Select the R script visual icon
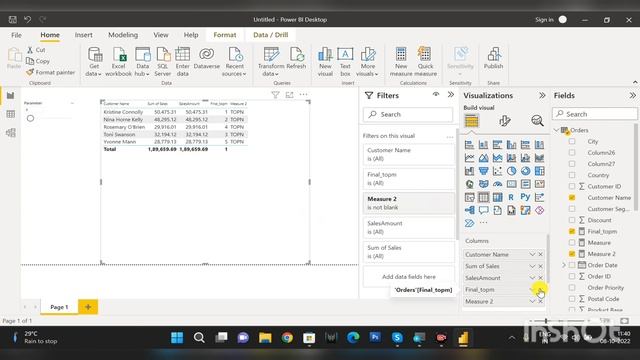The height and width of the screenshot is (360, 640). pos(511,197)
